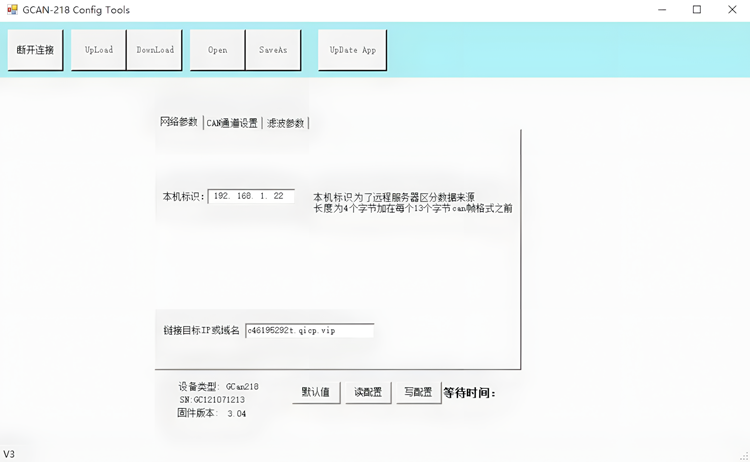This screenshot has height=462, width=750.
Task: Switch to the 网络参数 tab
Action: point(179,123)
